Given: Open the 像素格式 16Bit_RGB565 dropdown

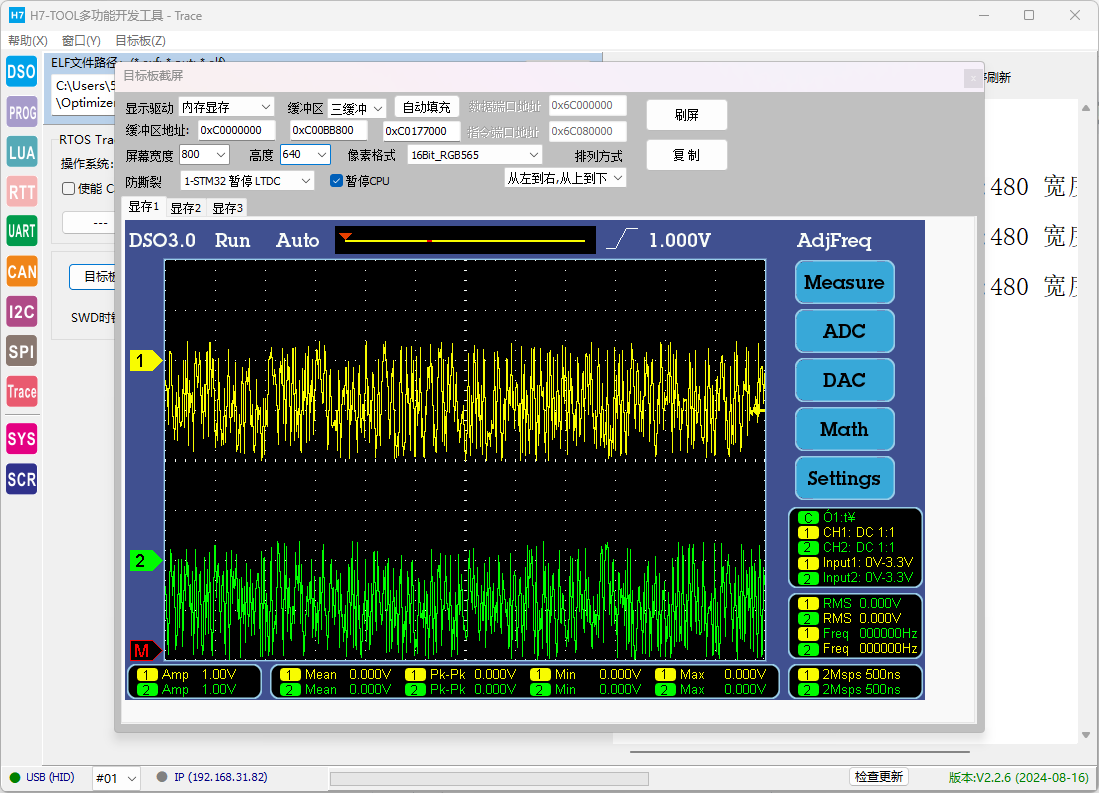Looking at the screenshot, I should [475, 155].
